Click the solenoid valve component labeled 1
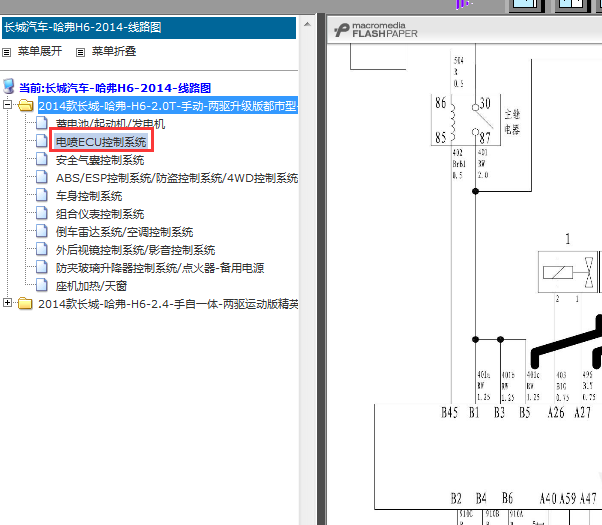 tap(568, 272)
